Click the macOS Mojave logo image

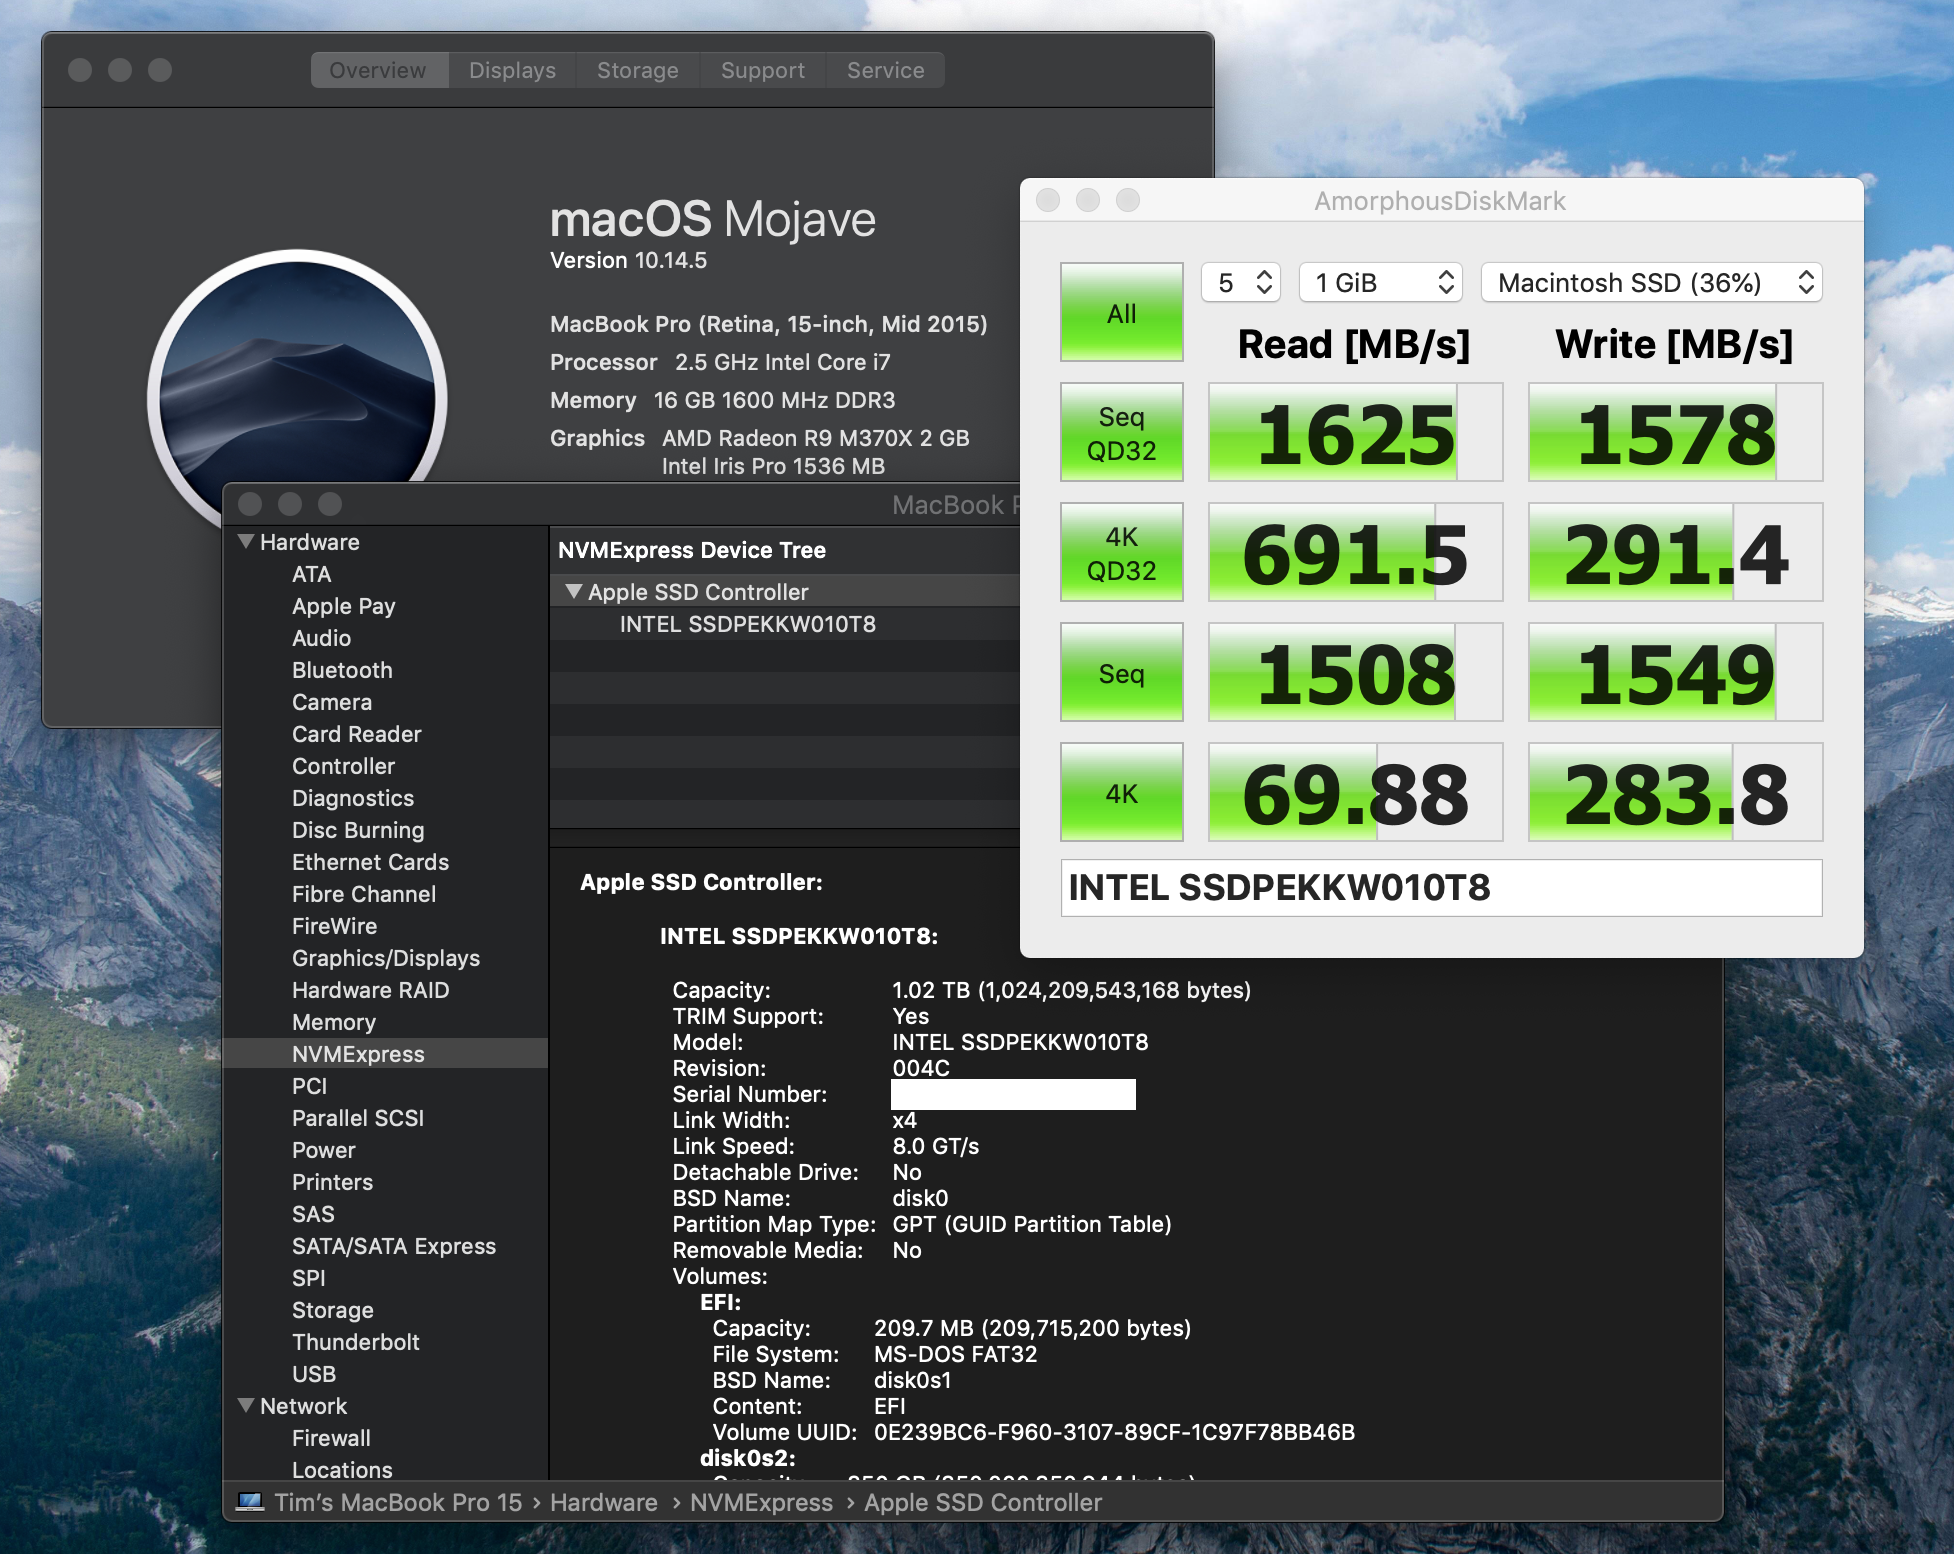click(x=296, y=398)
